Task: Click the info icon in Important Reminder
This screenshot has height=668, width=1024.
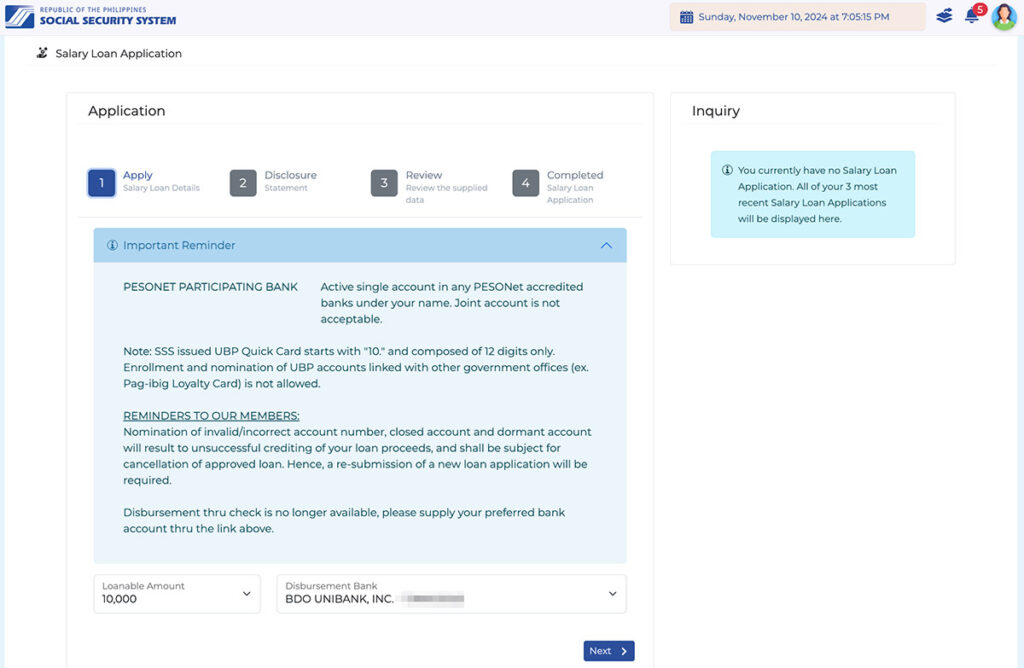Action: [112, 245]
